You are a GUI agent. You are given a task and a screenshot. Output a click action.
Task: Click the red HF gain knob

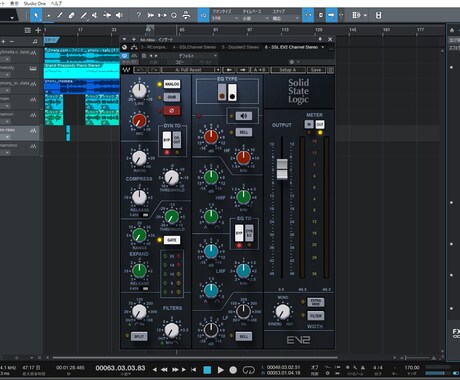click(211, 137)
